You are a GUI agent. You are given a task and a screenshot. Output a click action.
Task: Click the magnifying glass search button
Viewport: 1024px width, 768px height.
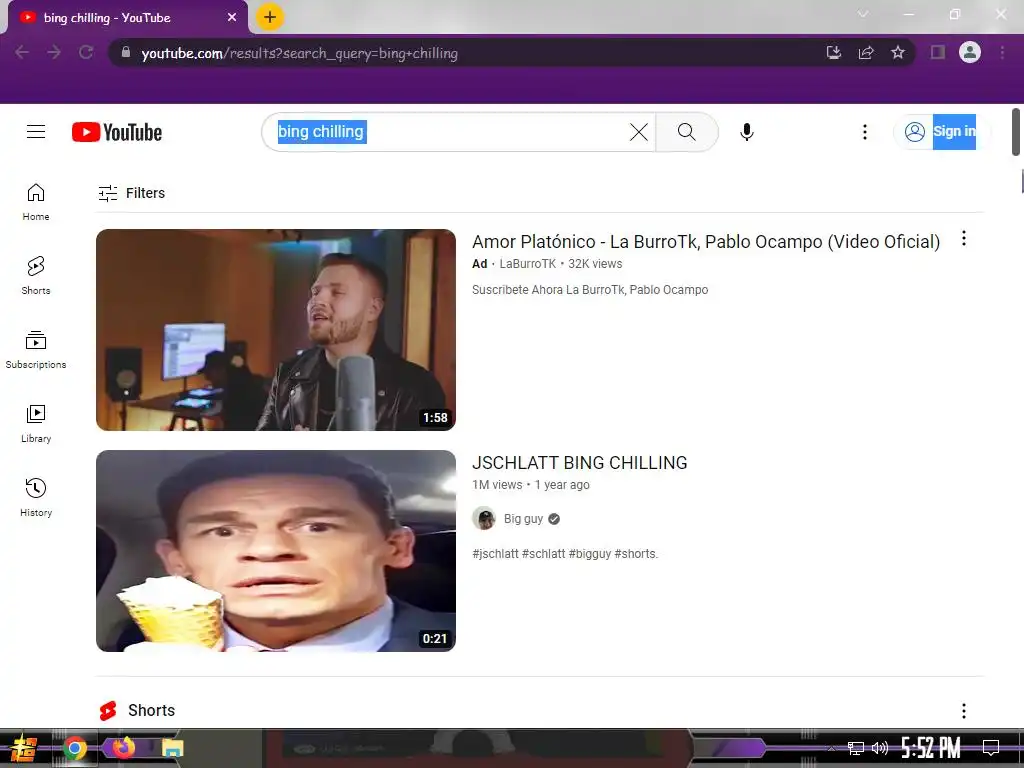click(x=686, y=132)
